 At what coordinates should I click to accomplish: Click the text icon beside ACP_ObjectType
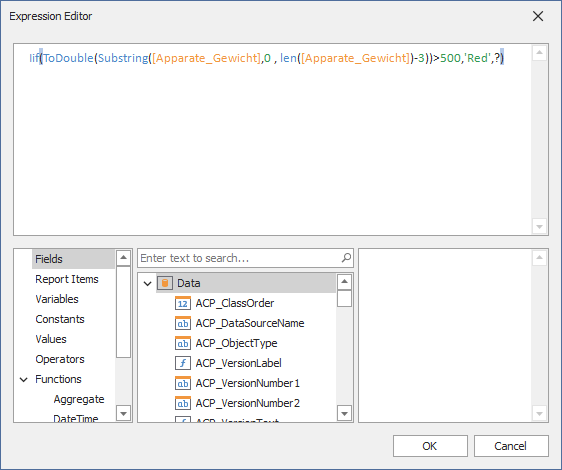point(182,343)
